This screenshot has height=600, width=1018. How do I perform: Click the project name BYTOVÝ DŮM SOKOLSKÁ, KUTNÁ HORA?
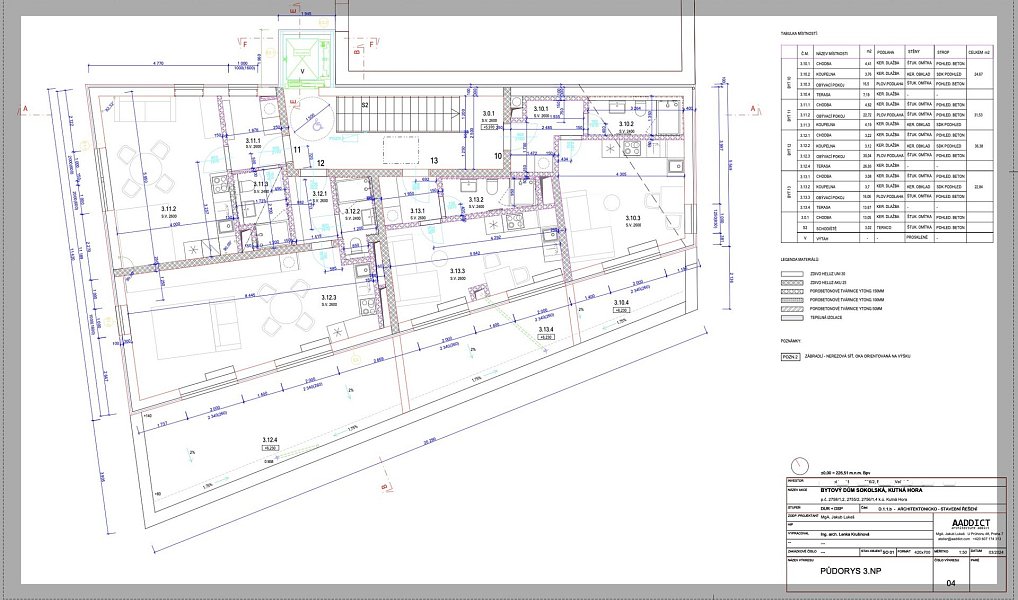(871, 490)
